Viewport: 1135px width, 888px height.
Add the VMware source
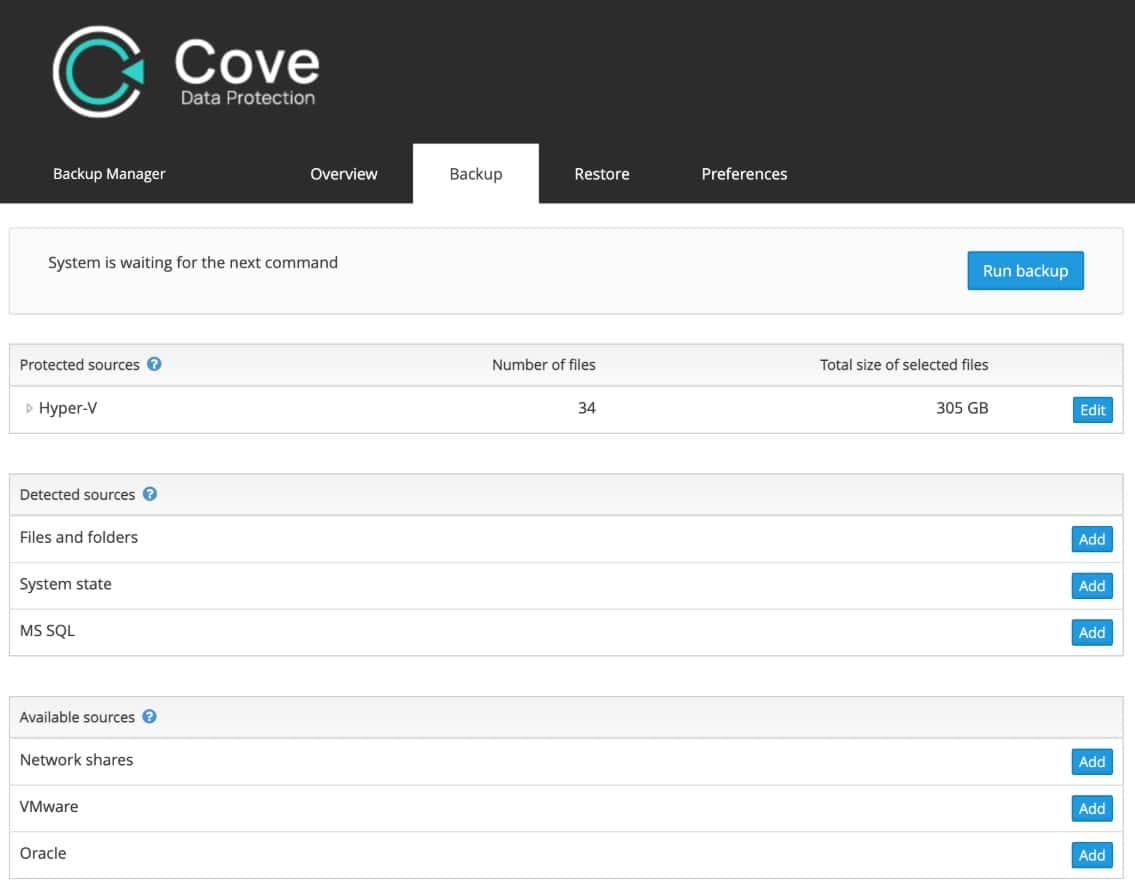(1092, 808)
